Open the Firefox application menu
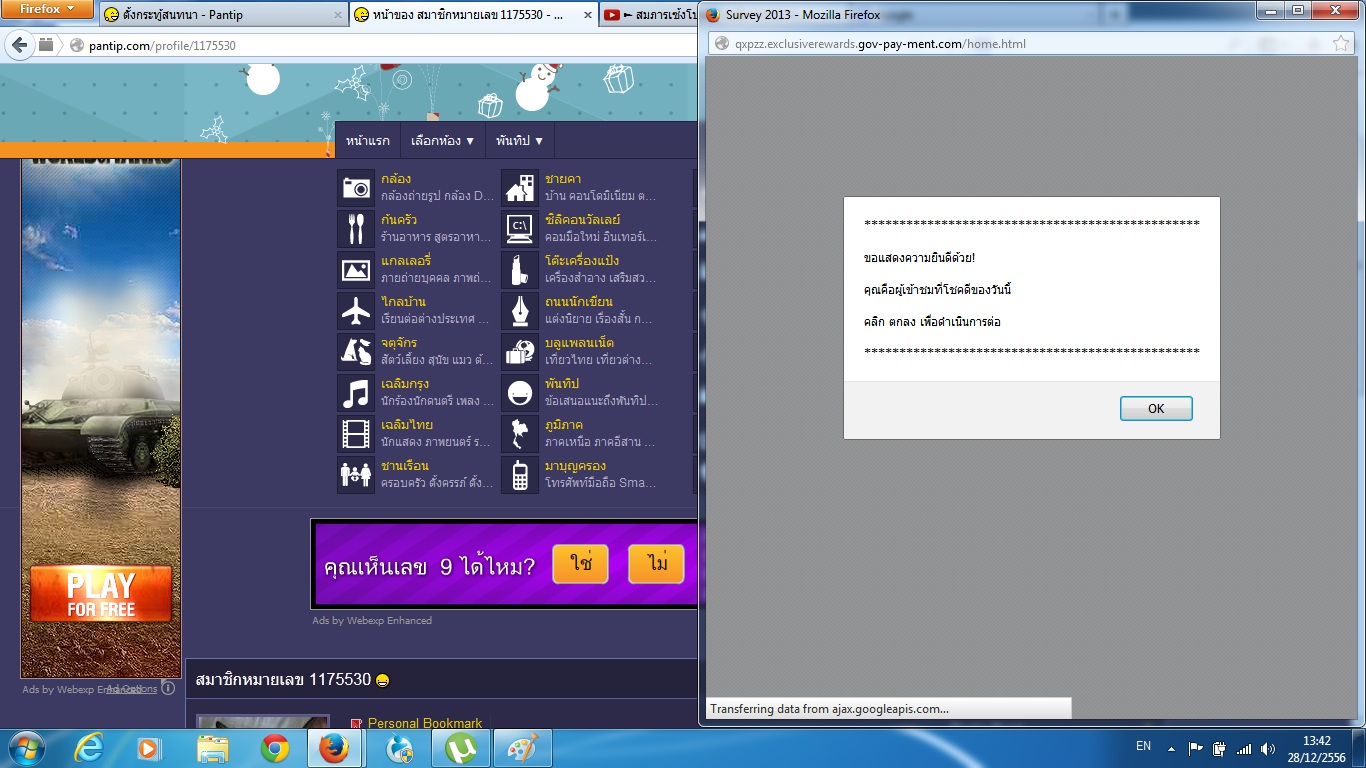 point(47,9)
